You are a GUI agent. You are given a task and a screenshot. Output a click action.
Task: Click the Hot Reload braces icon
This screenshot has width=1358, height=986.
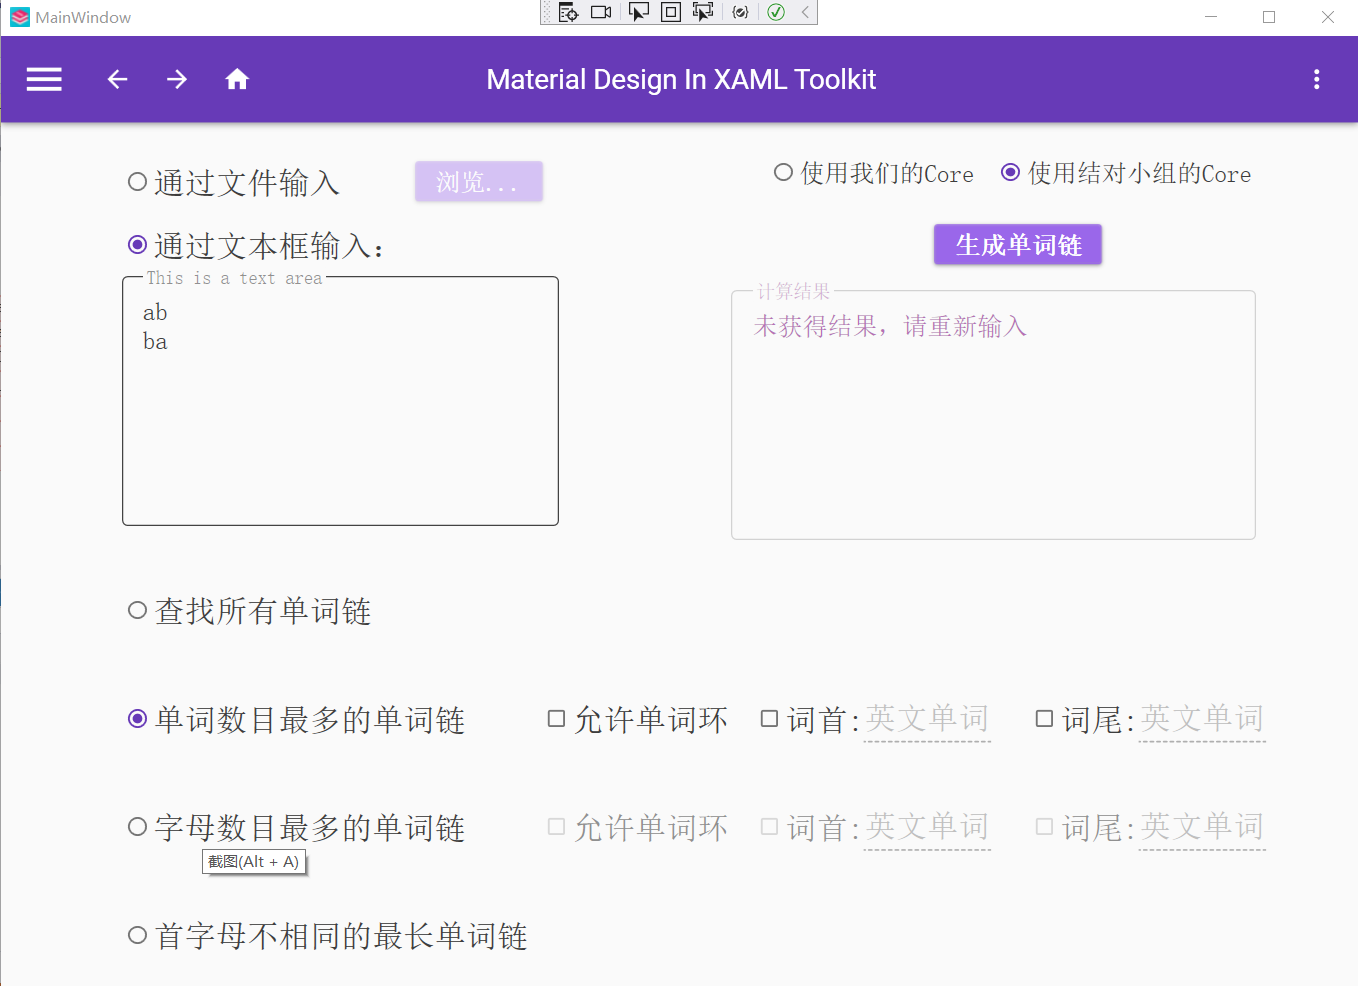(740, 12)
